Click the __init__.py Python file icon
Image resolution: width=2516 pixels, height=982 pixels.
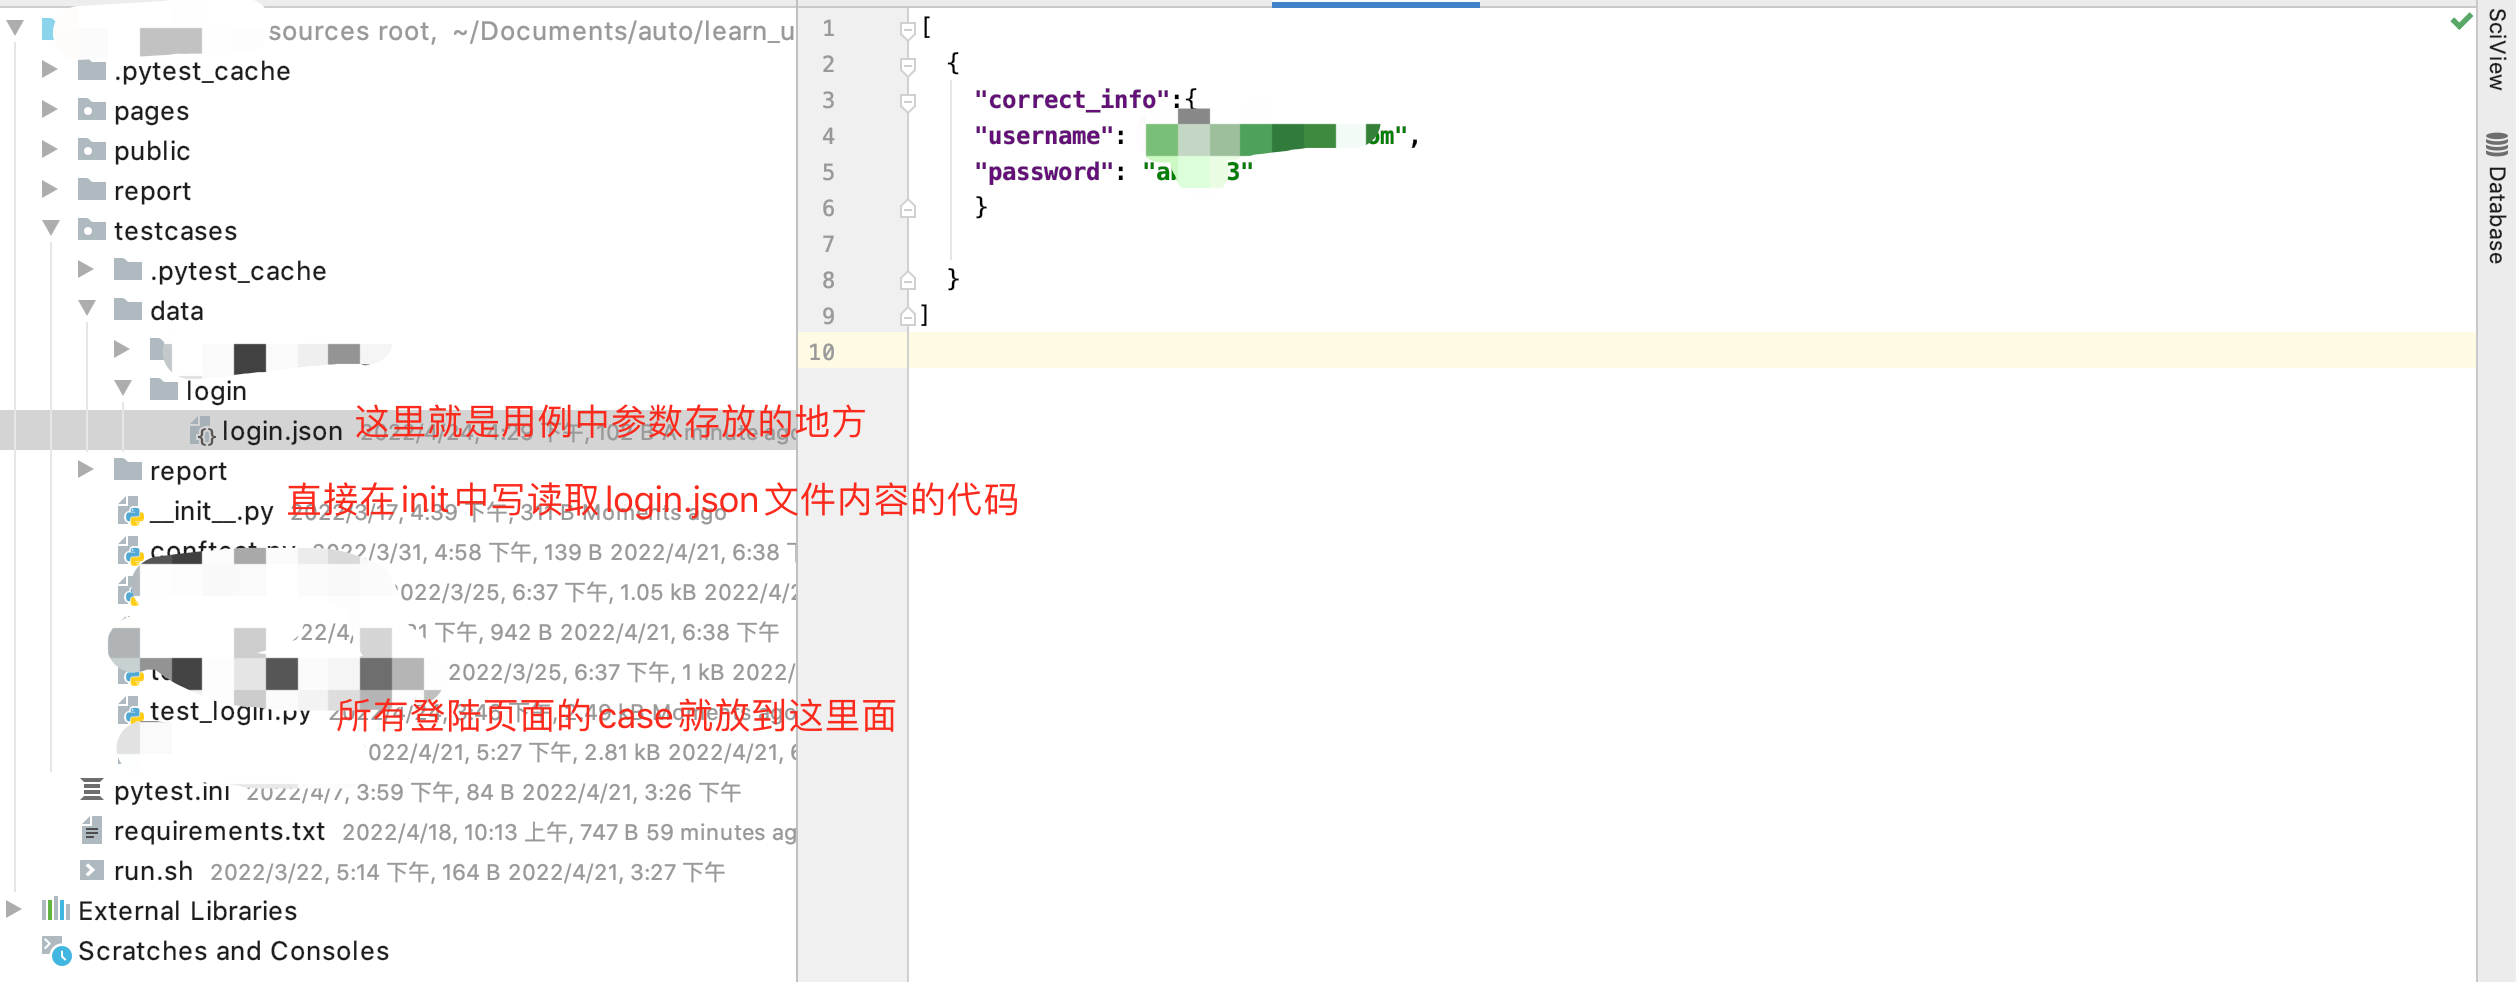[x=130, y=511]
